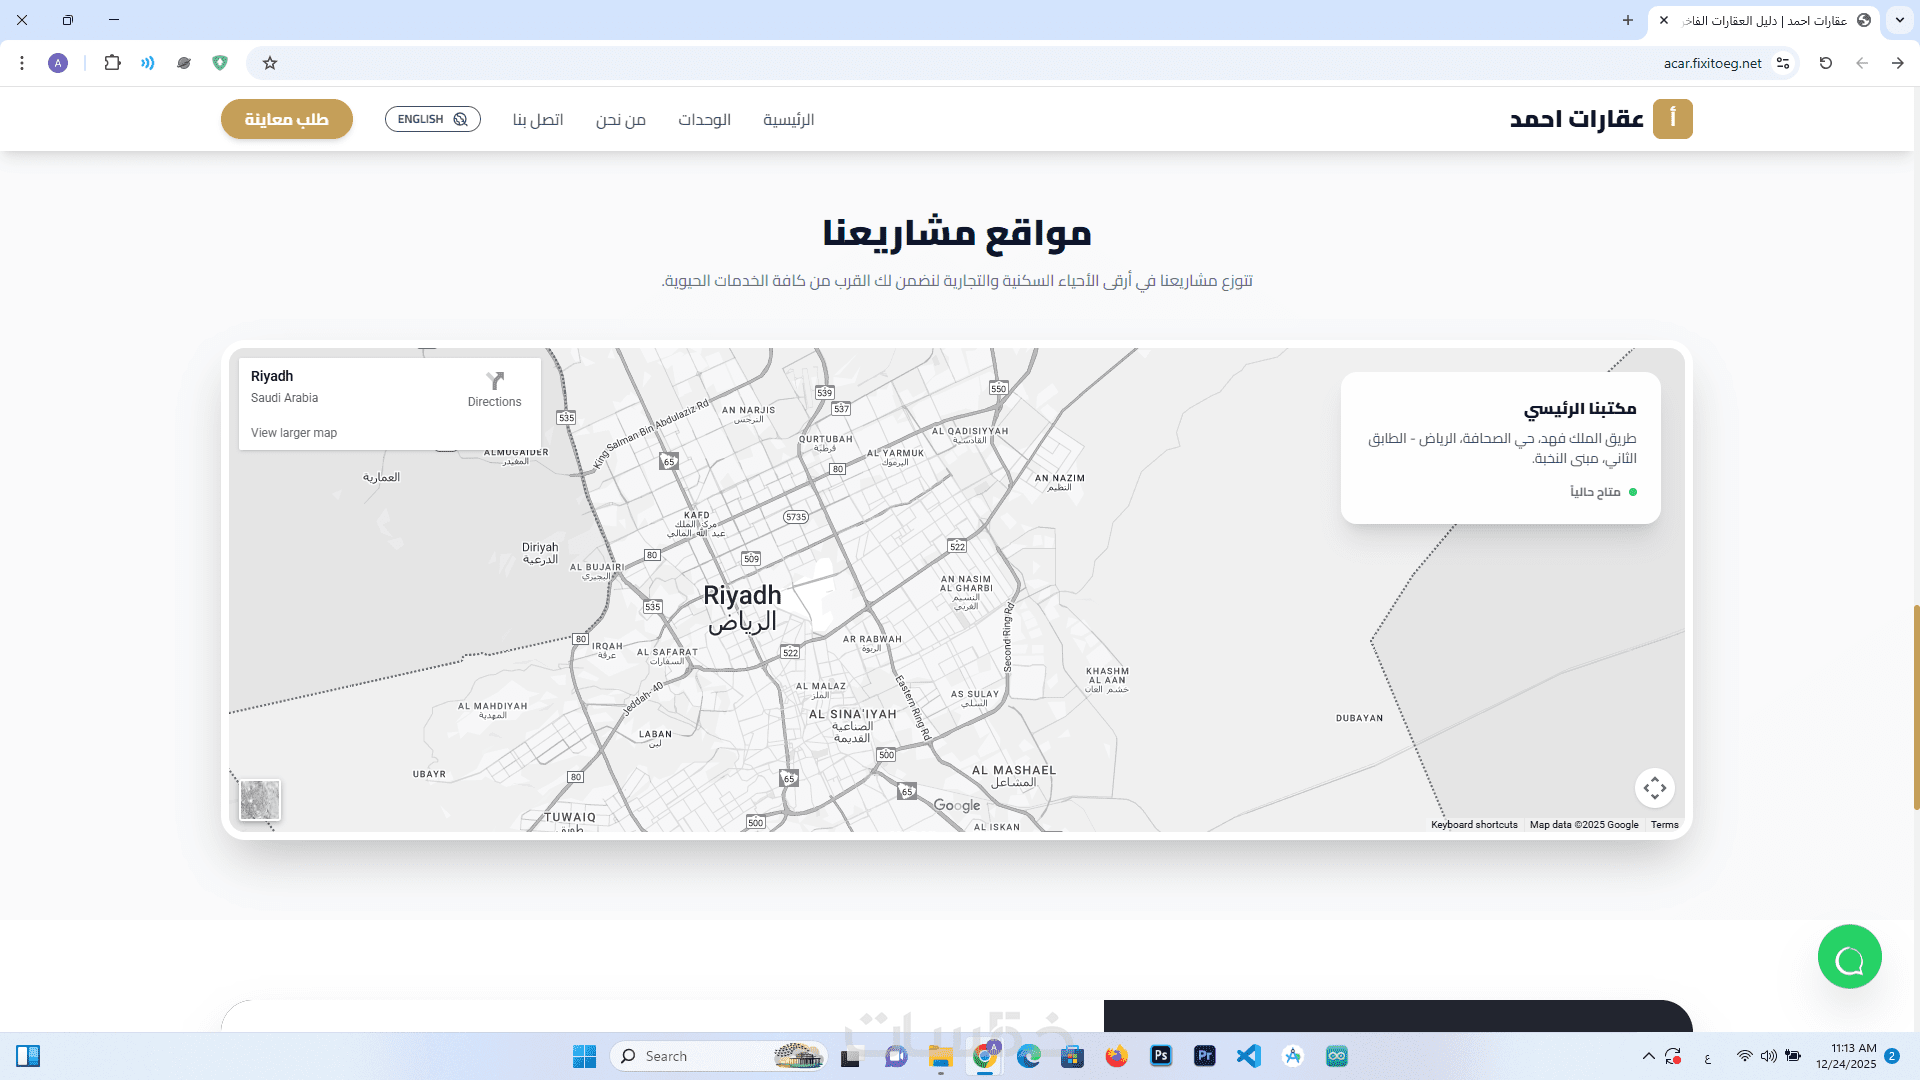Reload the page with refresh icon

pyautogui.click(x=1825, y=63)
